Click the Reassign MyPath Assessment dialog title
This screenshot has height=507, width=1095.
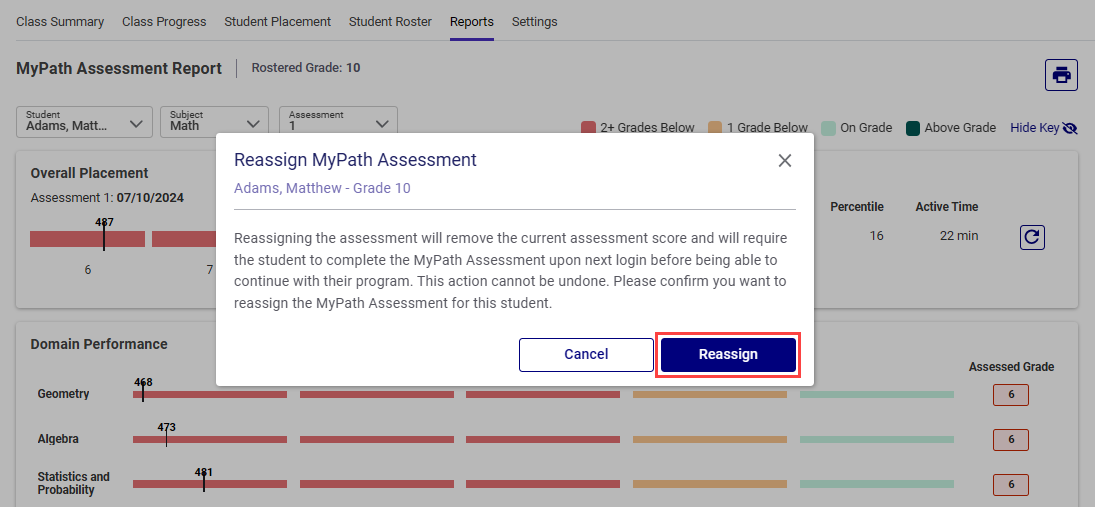355,160
